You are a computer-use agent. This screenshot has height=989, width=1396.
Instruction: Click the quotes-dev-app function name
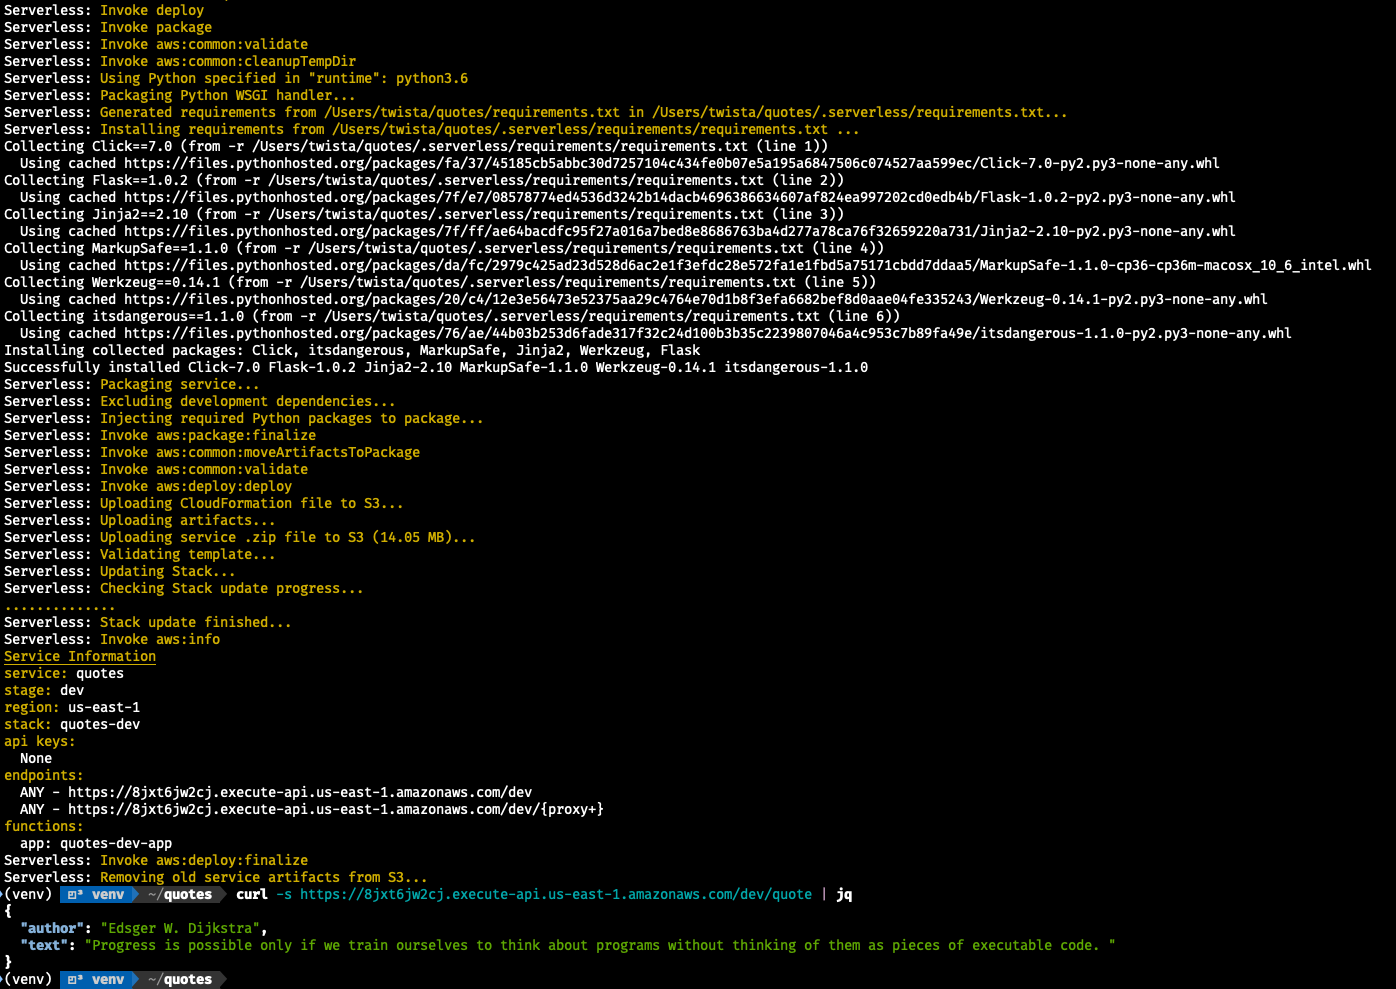coord(116,843)
